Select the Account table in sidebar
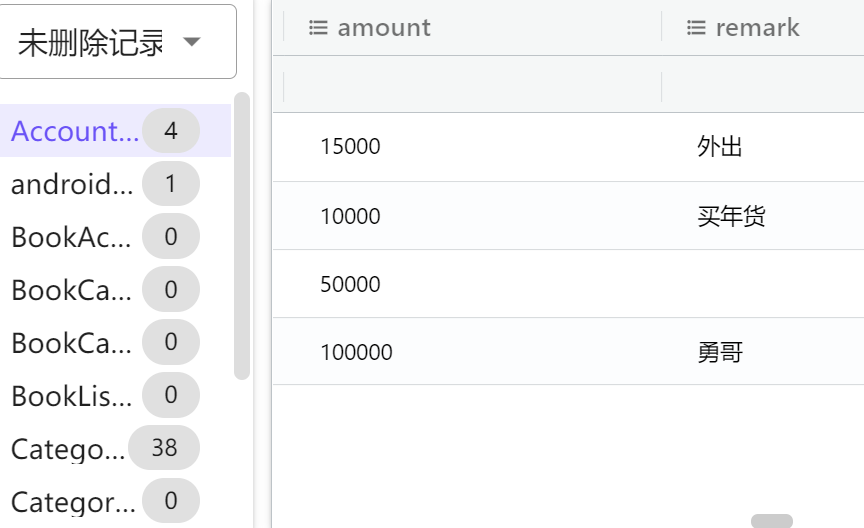The height and width of the screenshot is (528, 864). click(x=75, y=131)
